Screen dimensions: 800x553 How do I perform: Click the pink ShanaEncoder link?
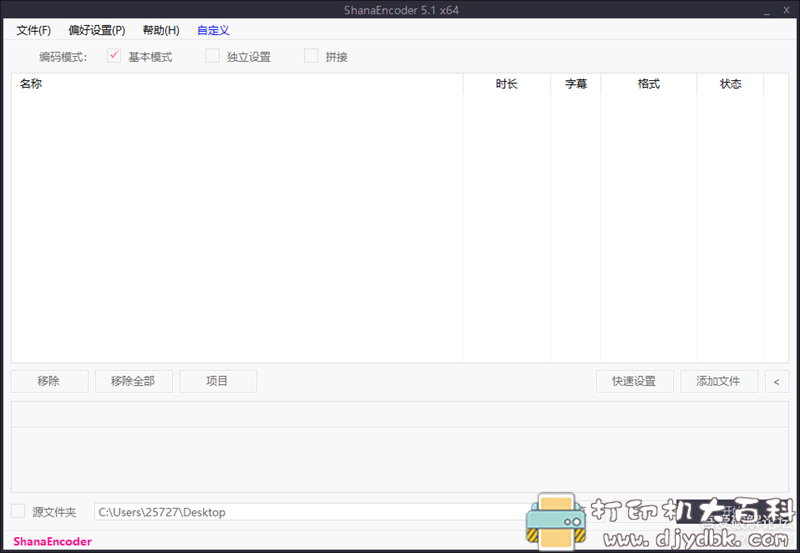pyautogui.click(x=53, y=541)
